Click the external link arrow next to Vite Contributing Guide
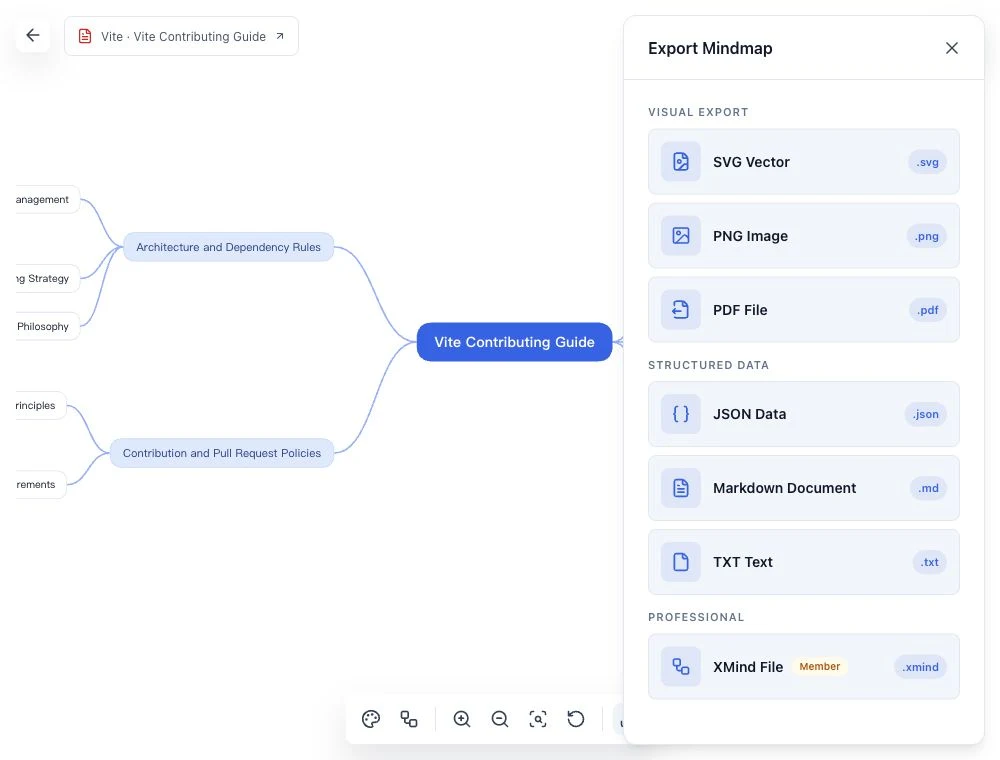Screen dimensions: 1000x760 280,36
